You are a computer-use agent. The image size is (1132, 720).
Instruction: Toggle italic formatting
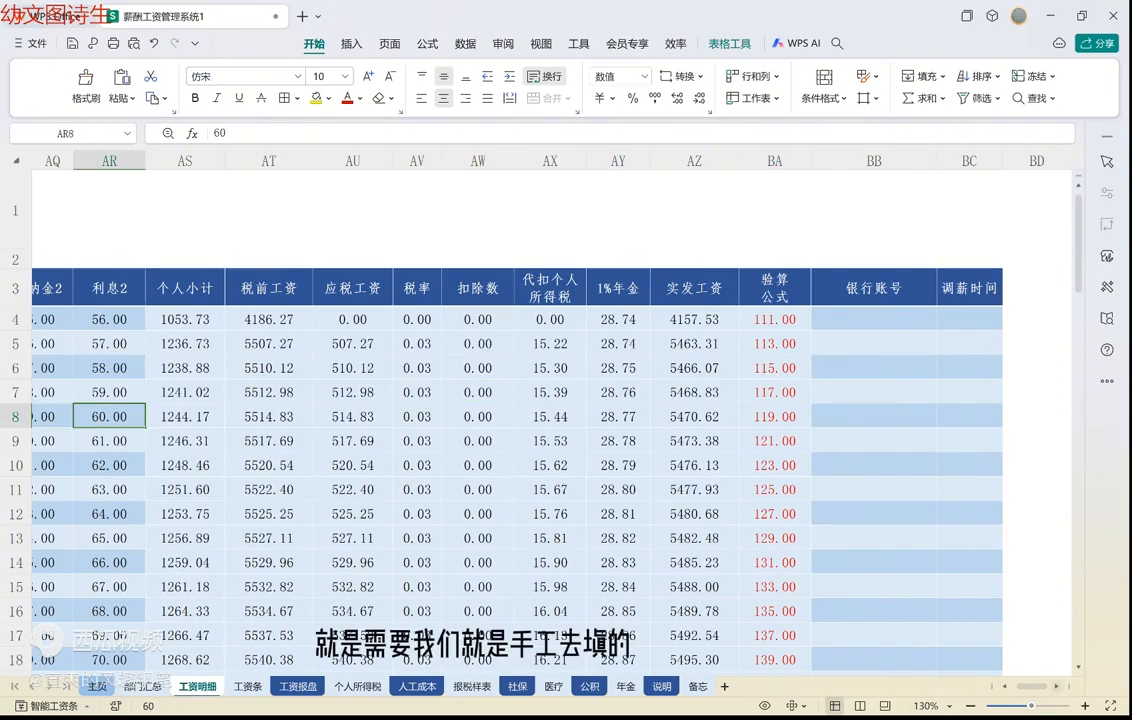[x=217, y=98]
